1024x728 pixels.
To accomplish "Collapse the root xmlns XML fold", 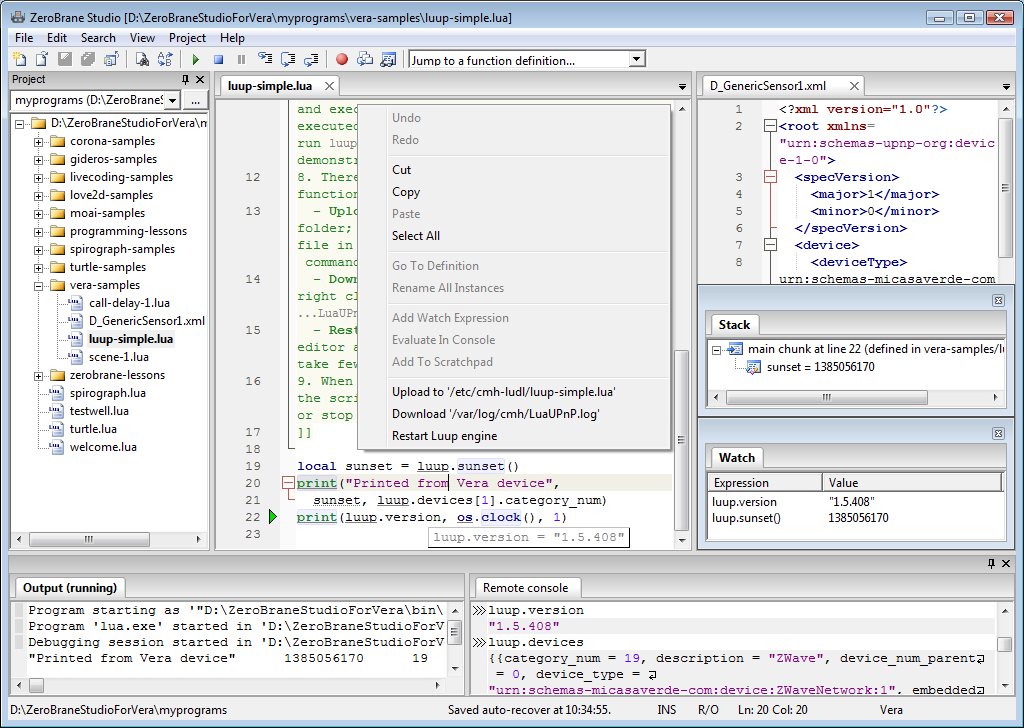I will (x=771, y=127).
